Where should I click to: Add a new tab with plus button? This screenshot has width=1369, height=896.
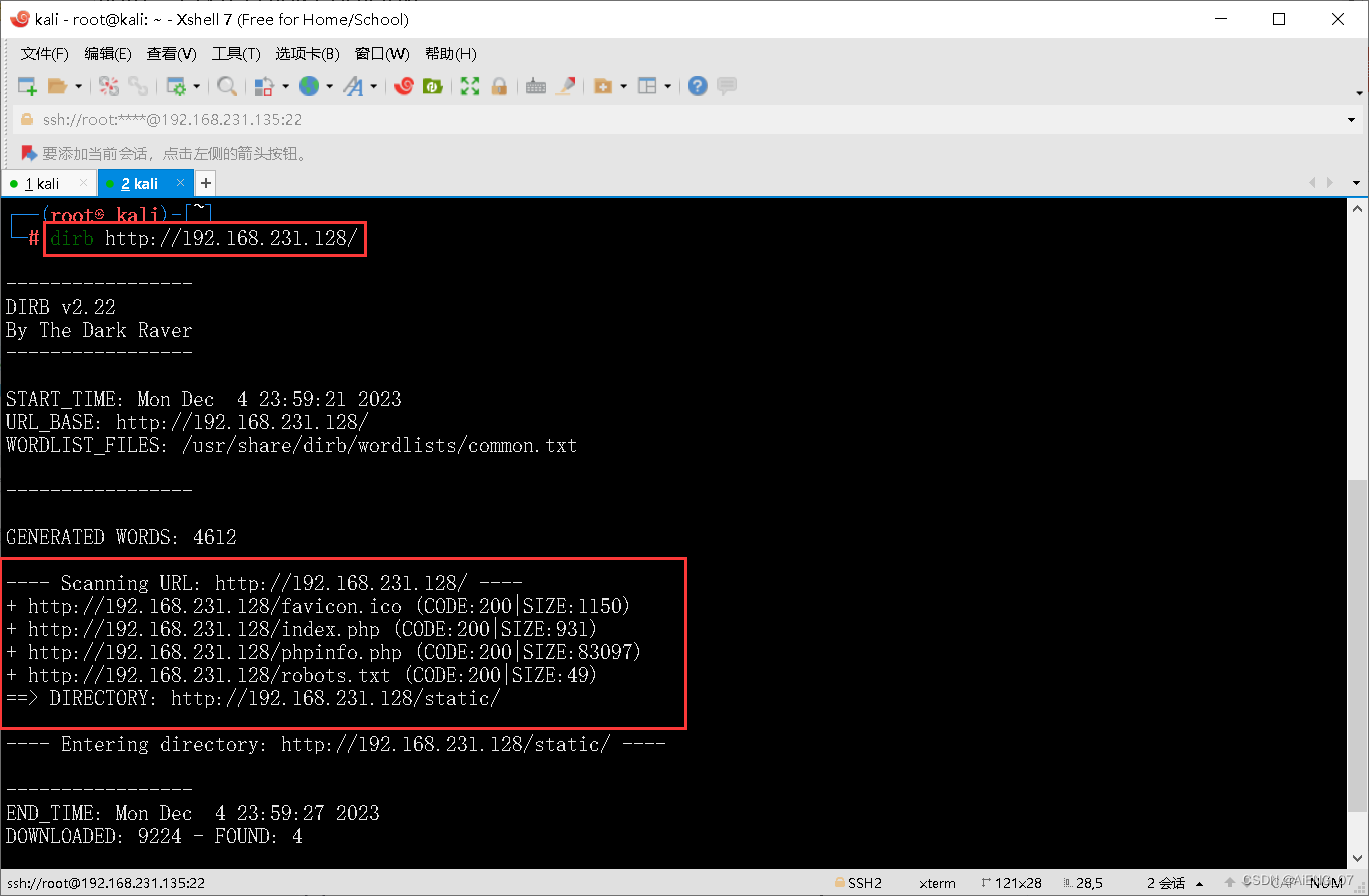coord(205,183)
